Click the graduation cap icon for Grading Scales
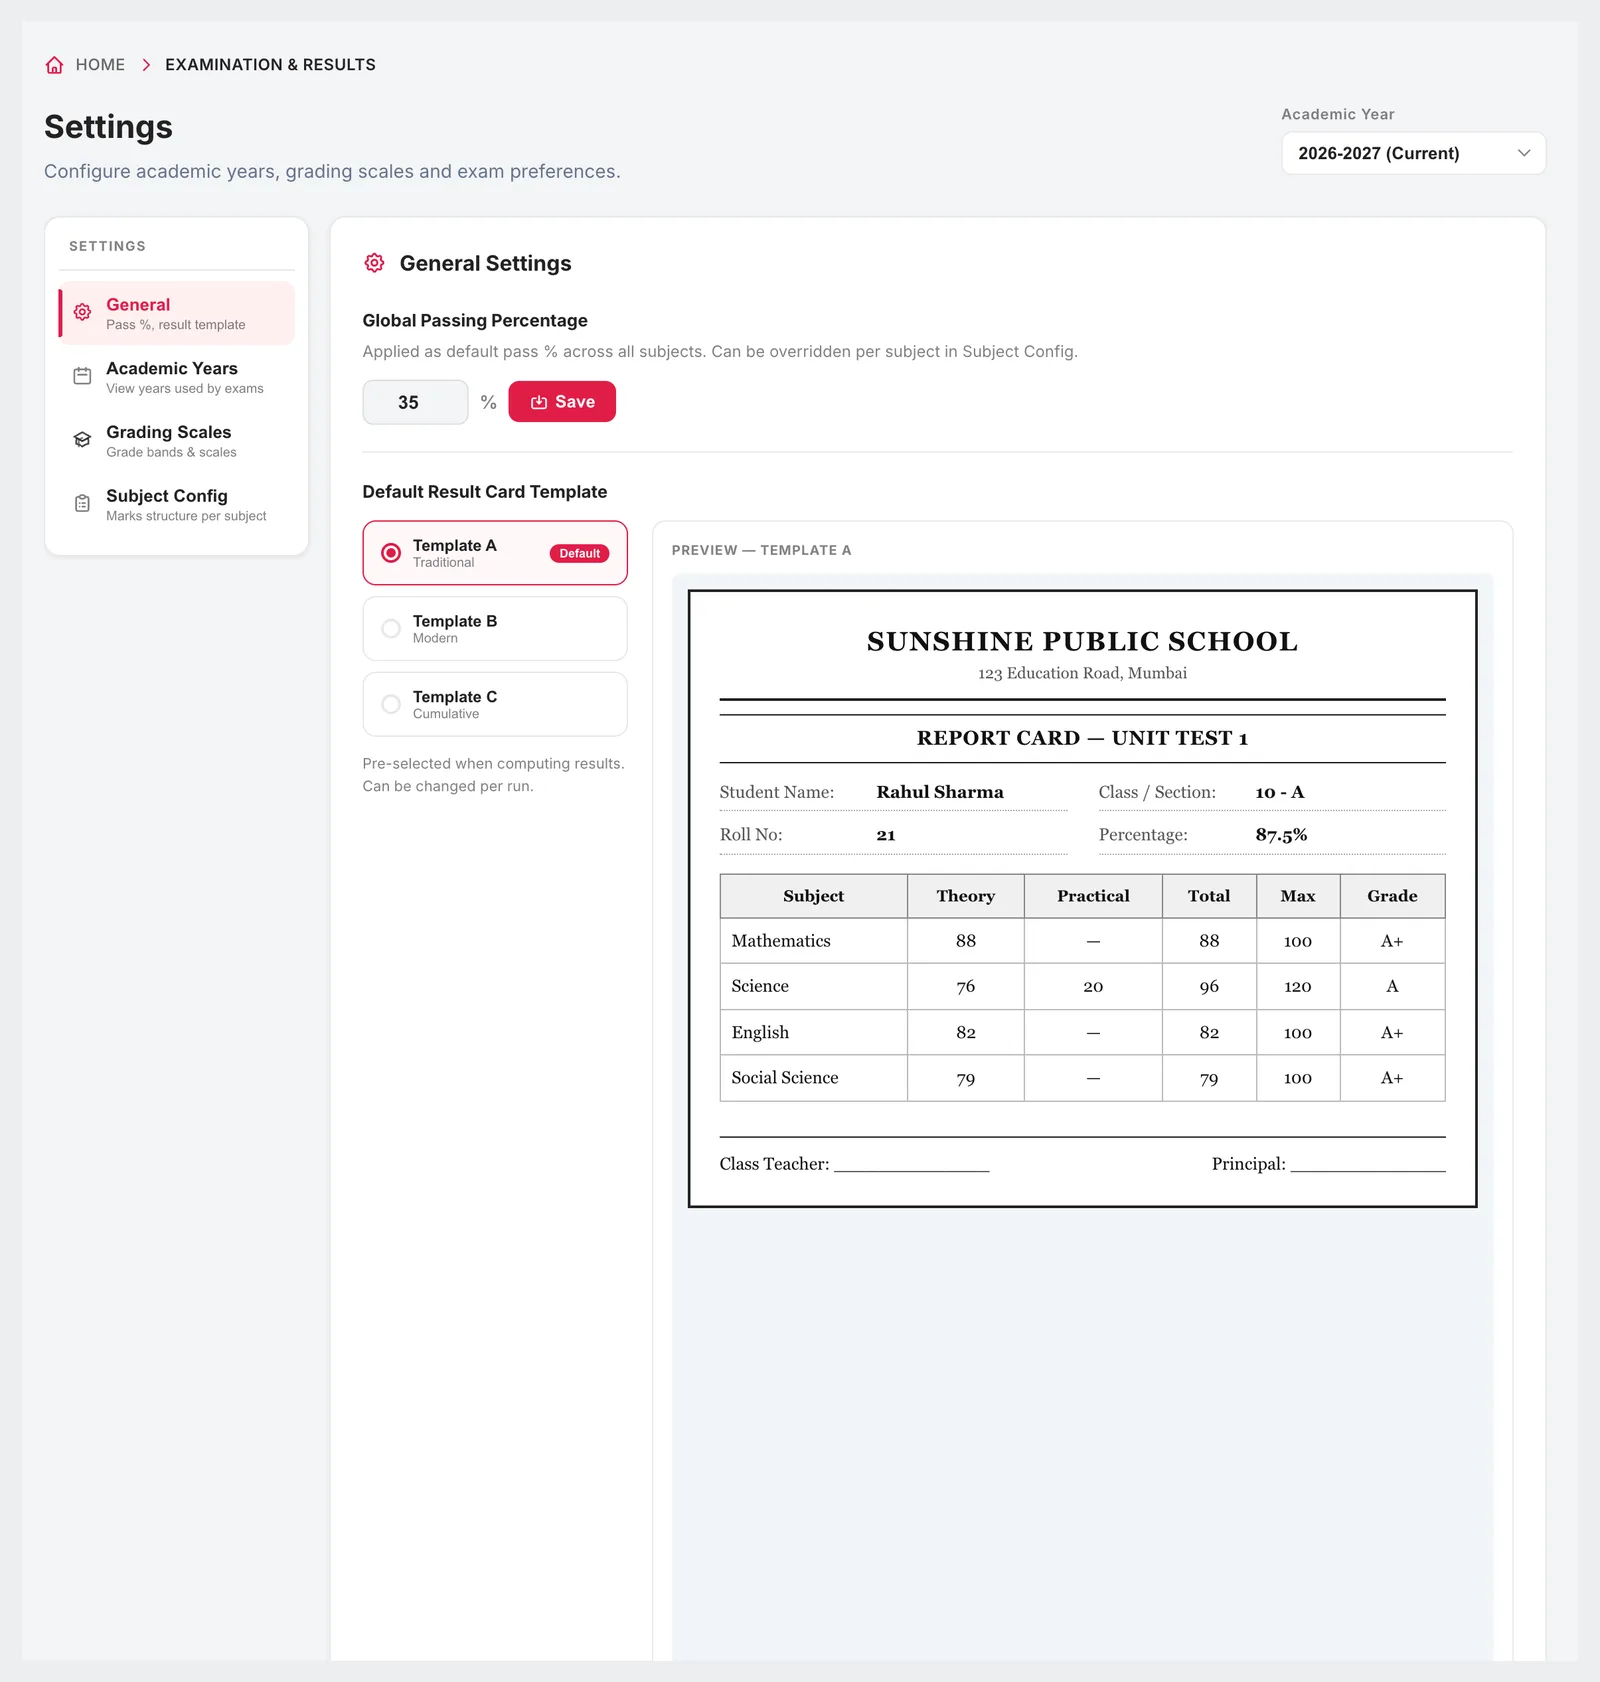This screenshot has width=1600, height=1682. 83,440
